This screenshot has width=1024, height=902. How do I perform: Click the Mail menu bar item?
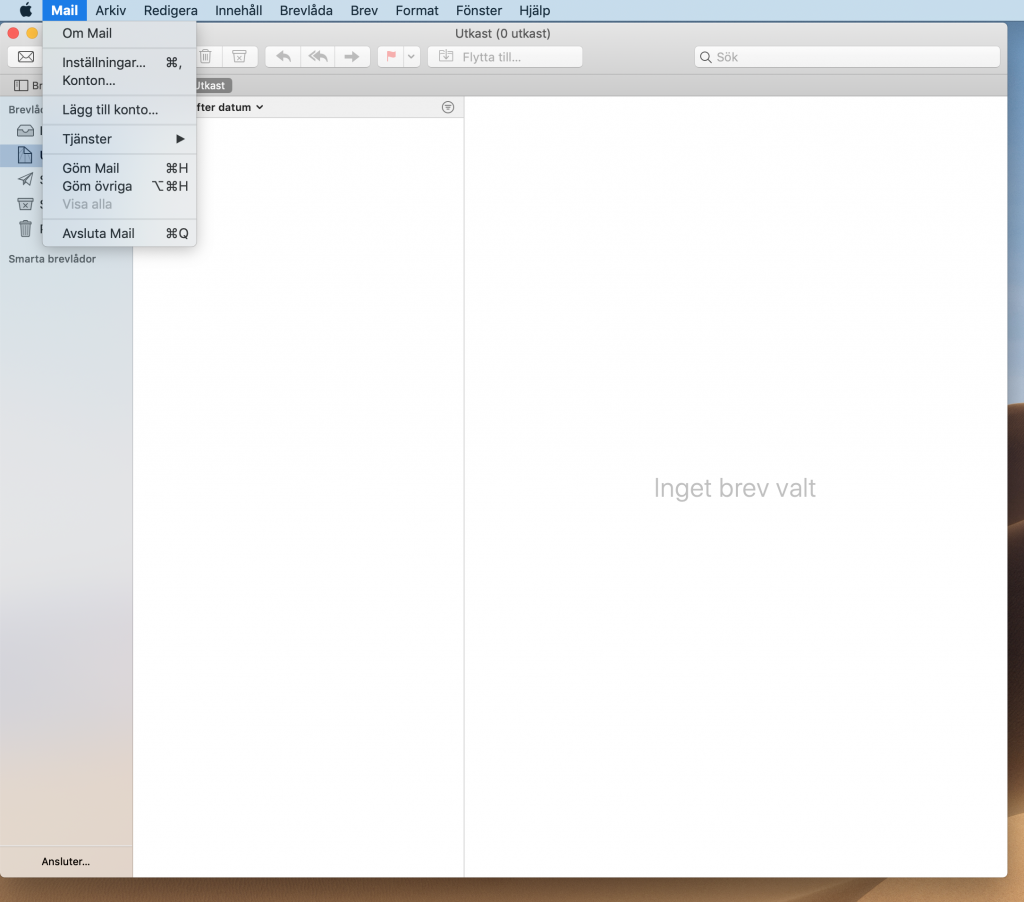[65, 10]
